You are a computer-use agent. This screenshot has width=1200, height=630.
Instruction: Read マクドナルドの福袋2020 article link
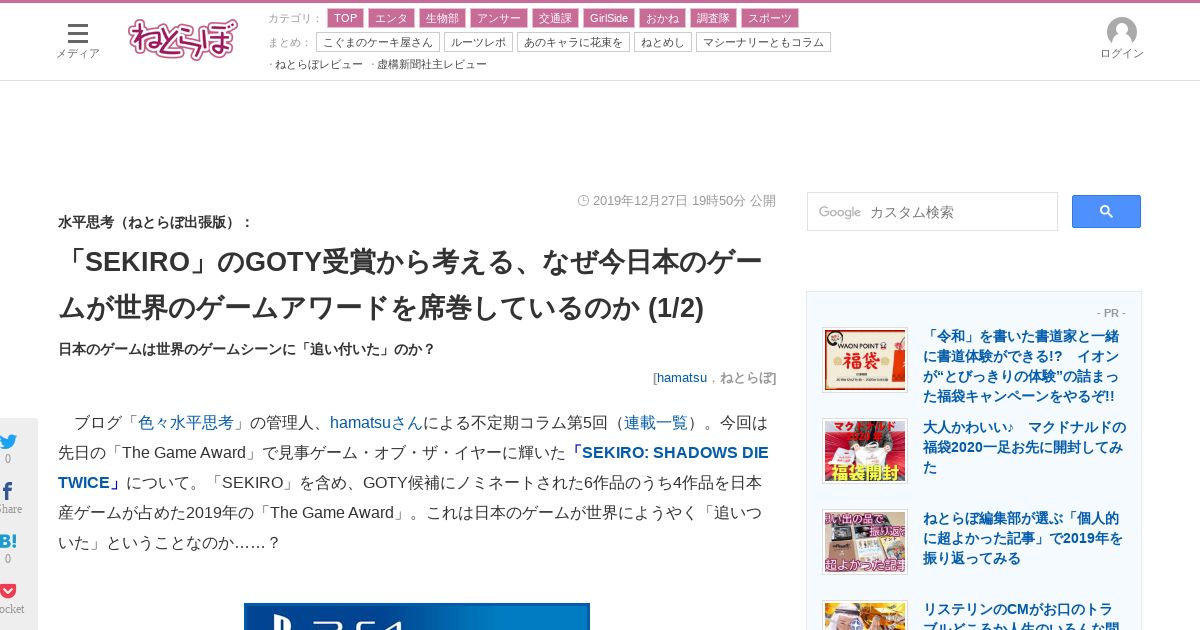(1024, 447)
